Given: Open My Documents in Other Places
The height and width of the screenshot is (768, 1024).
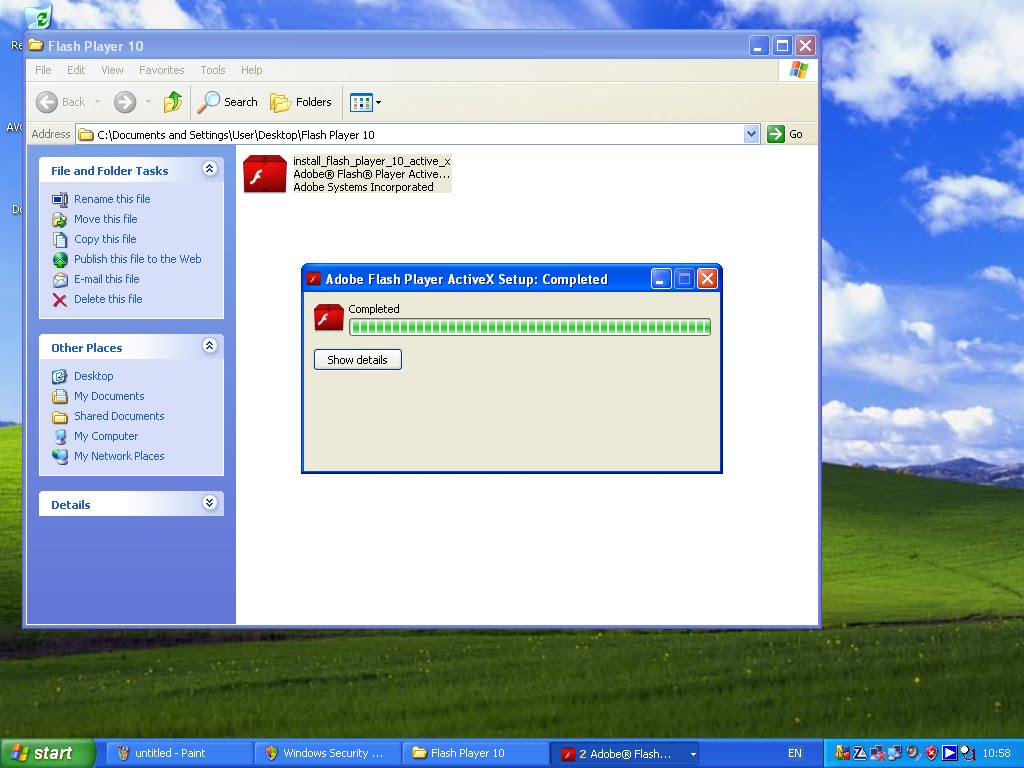Looking at the screenshot, I should (x=109, y=396).
